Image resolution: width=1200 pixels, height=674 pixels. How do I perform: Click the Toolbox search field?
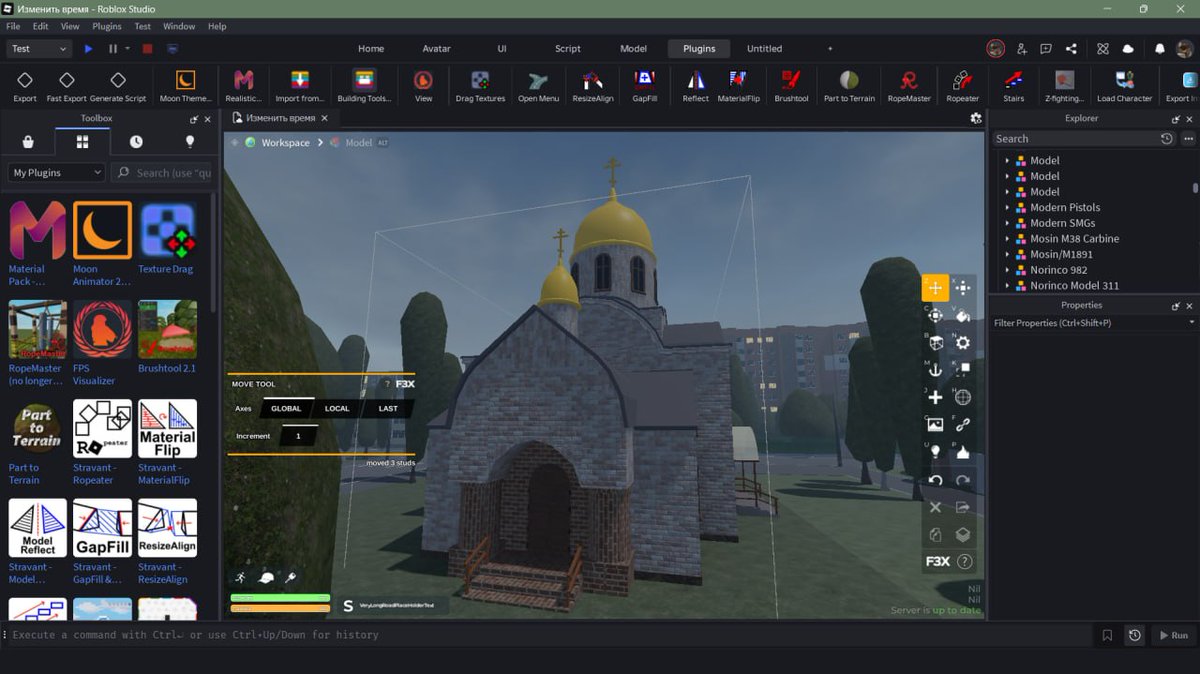[x=161, y=172]
